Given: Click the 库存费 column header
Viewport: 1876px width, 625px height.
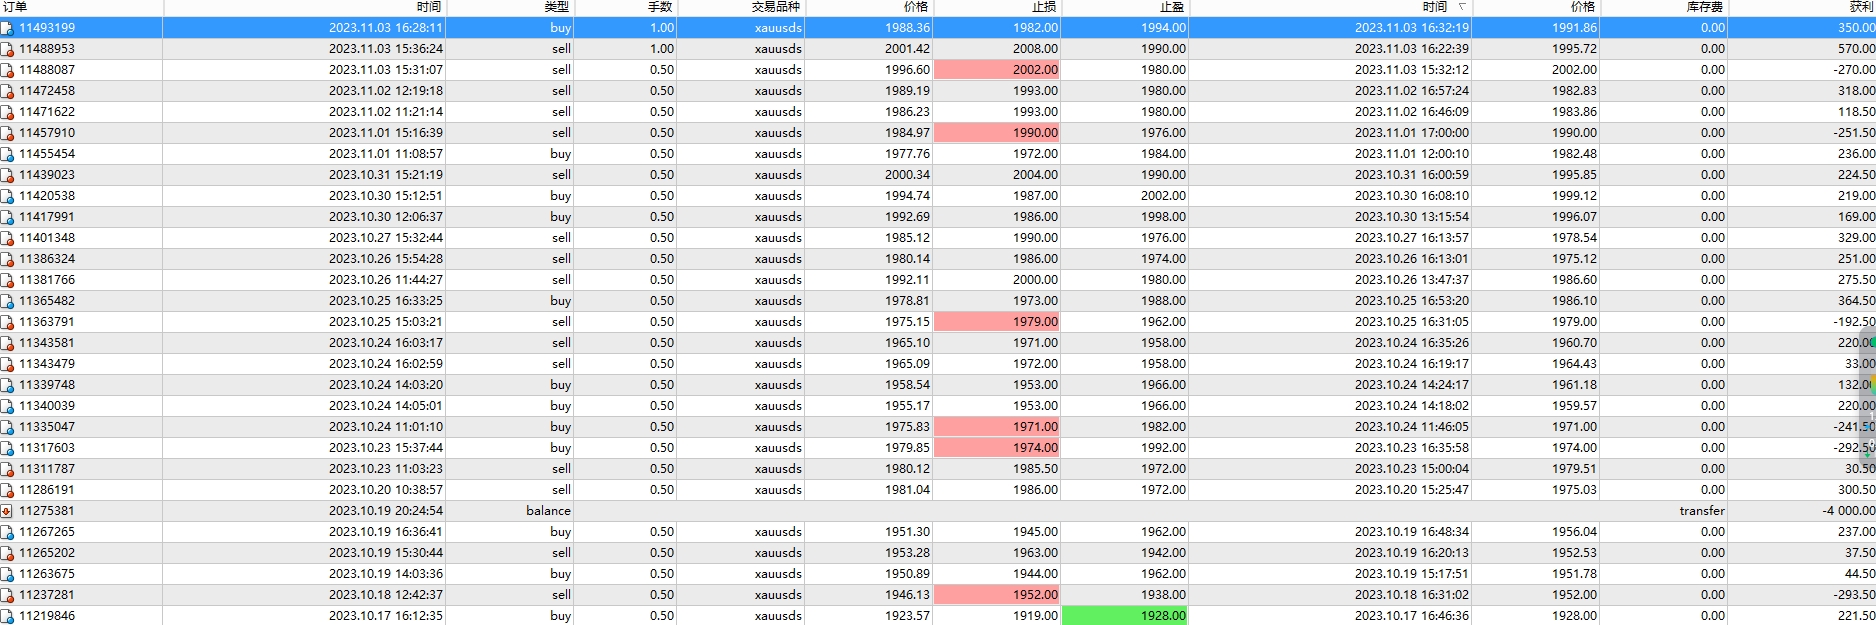Looking at the screenshot, I should [1665, 7].
